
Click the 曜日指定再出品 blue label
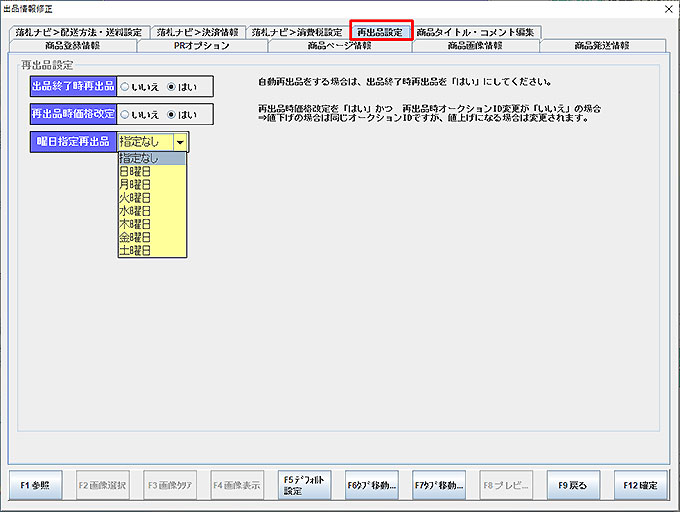click(x=73, y=142)
